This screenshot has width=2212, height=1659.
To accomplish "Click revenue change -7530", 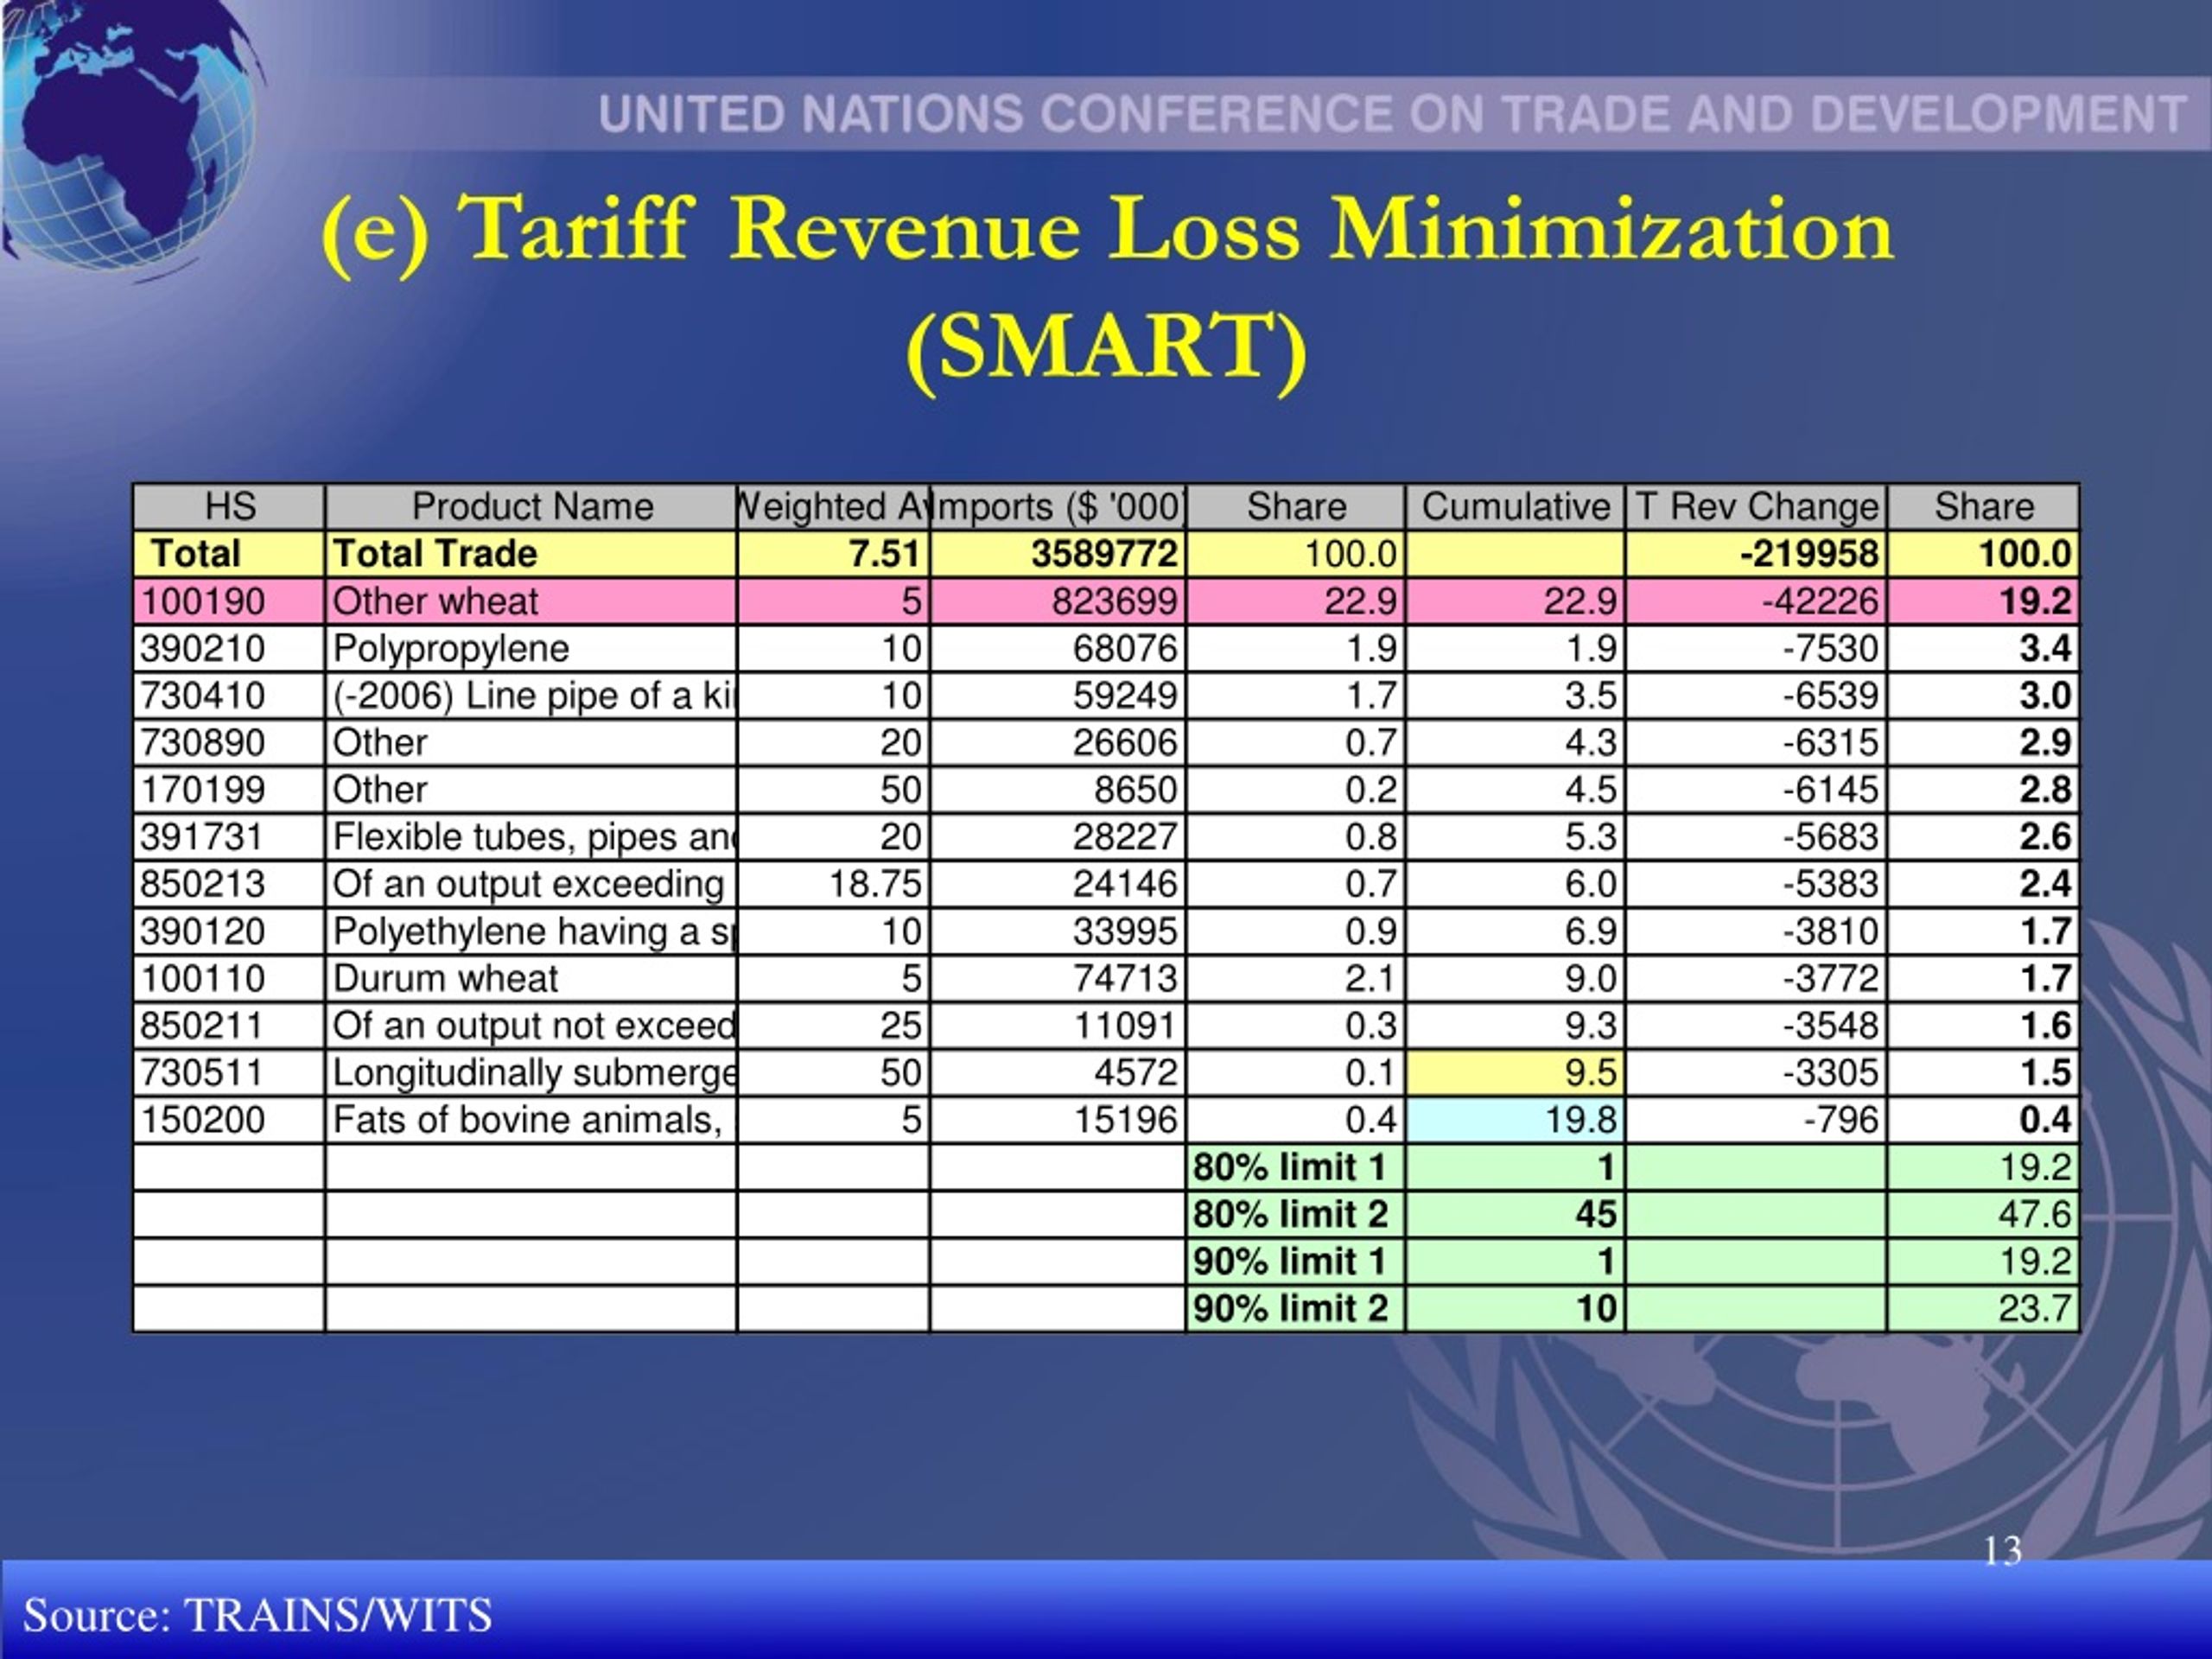I will tap(1756, 648).
